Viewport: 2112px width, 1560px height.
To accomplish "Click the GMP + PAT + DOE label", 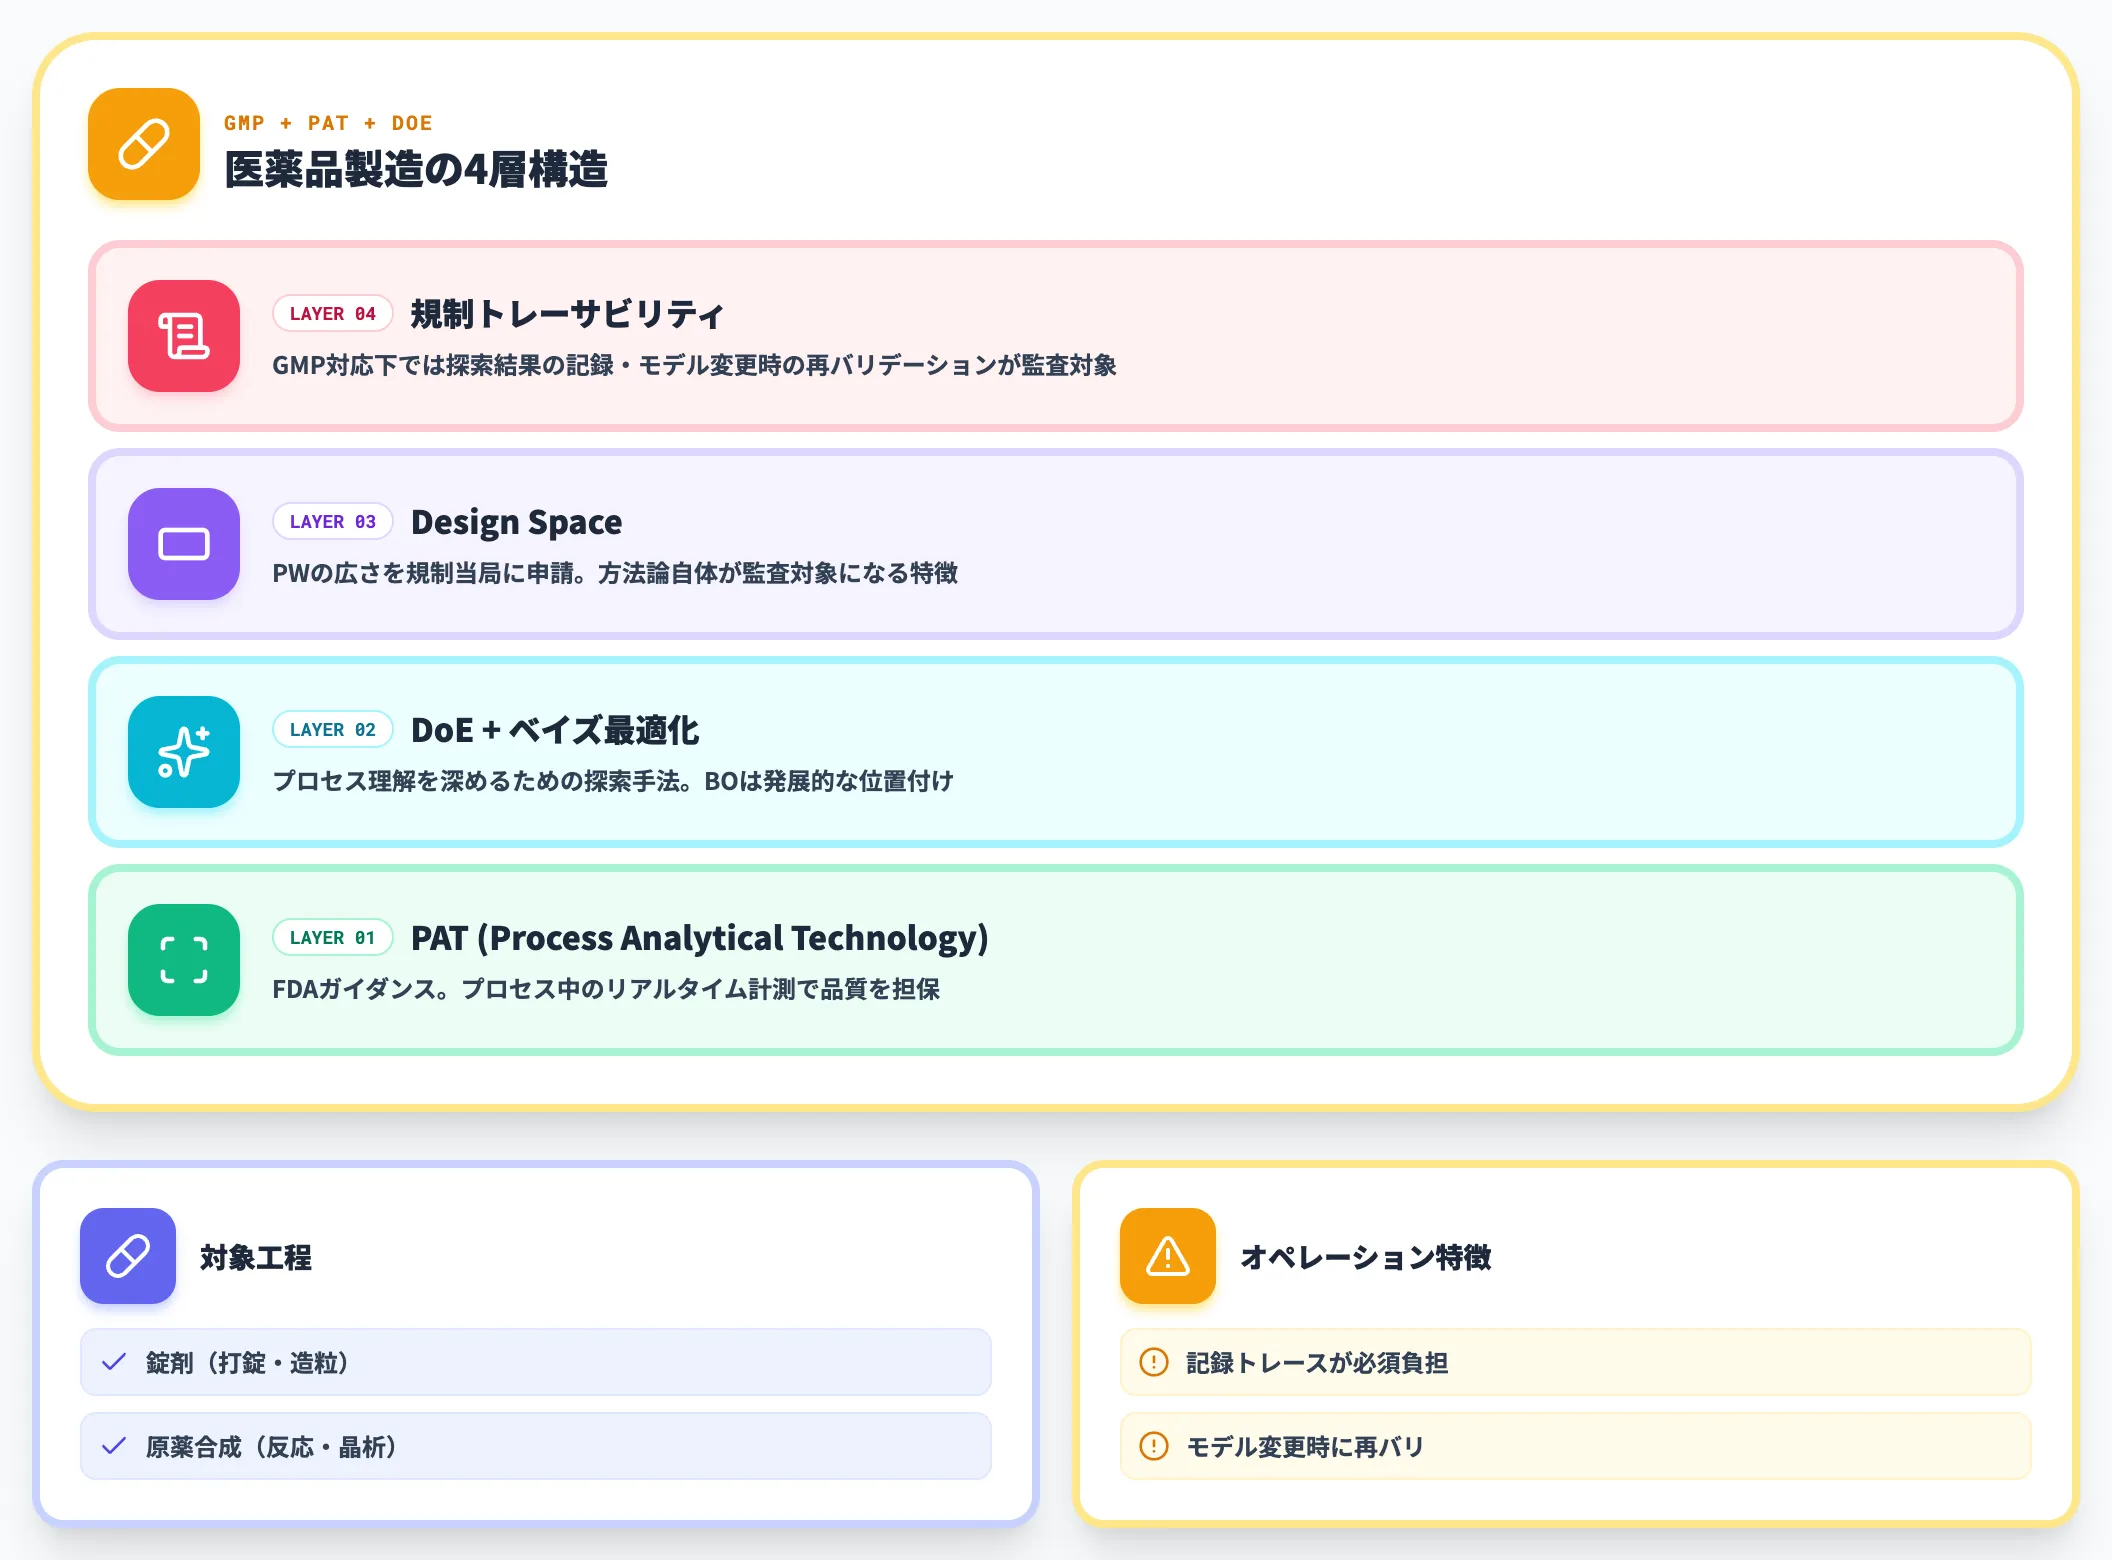I will (328, 123).
